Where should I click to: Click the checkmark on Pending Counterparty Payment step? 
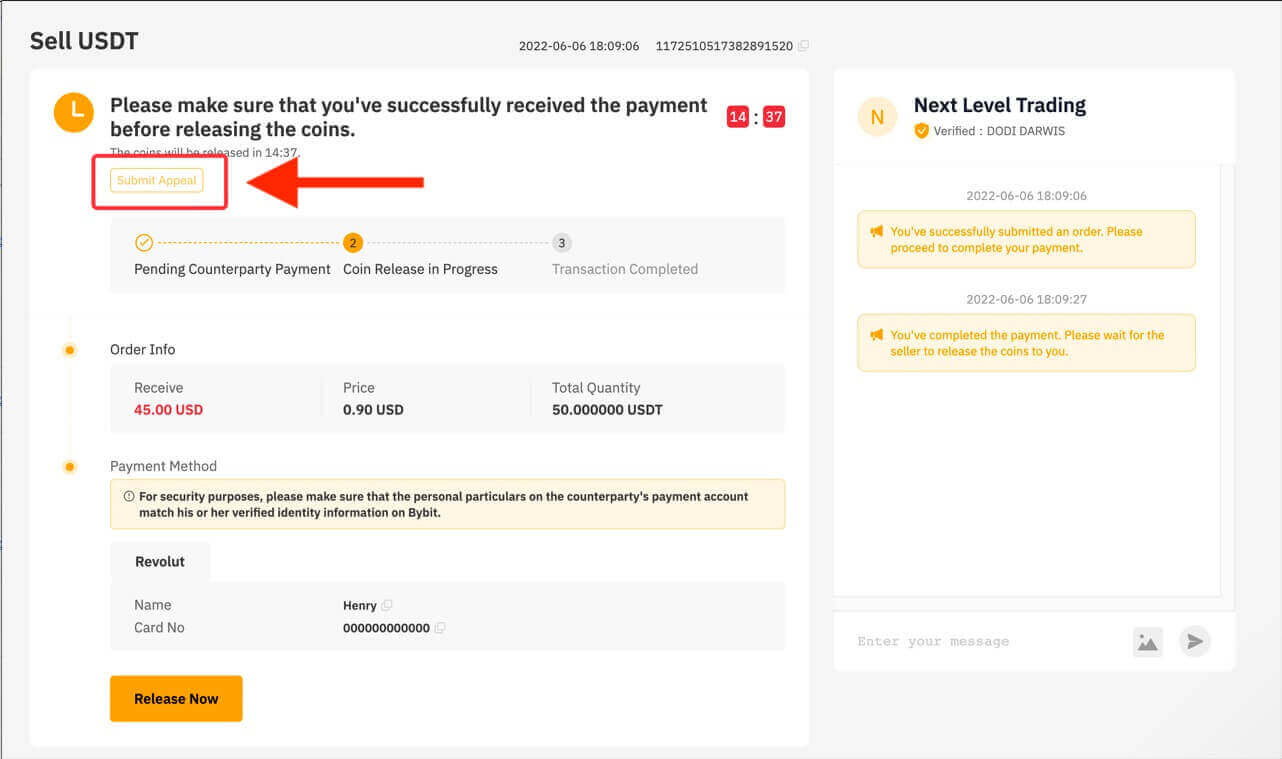pyautogui.click(x=143, y=242)
